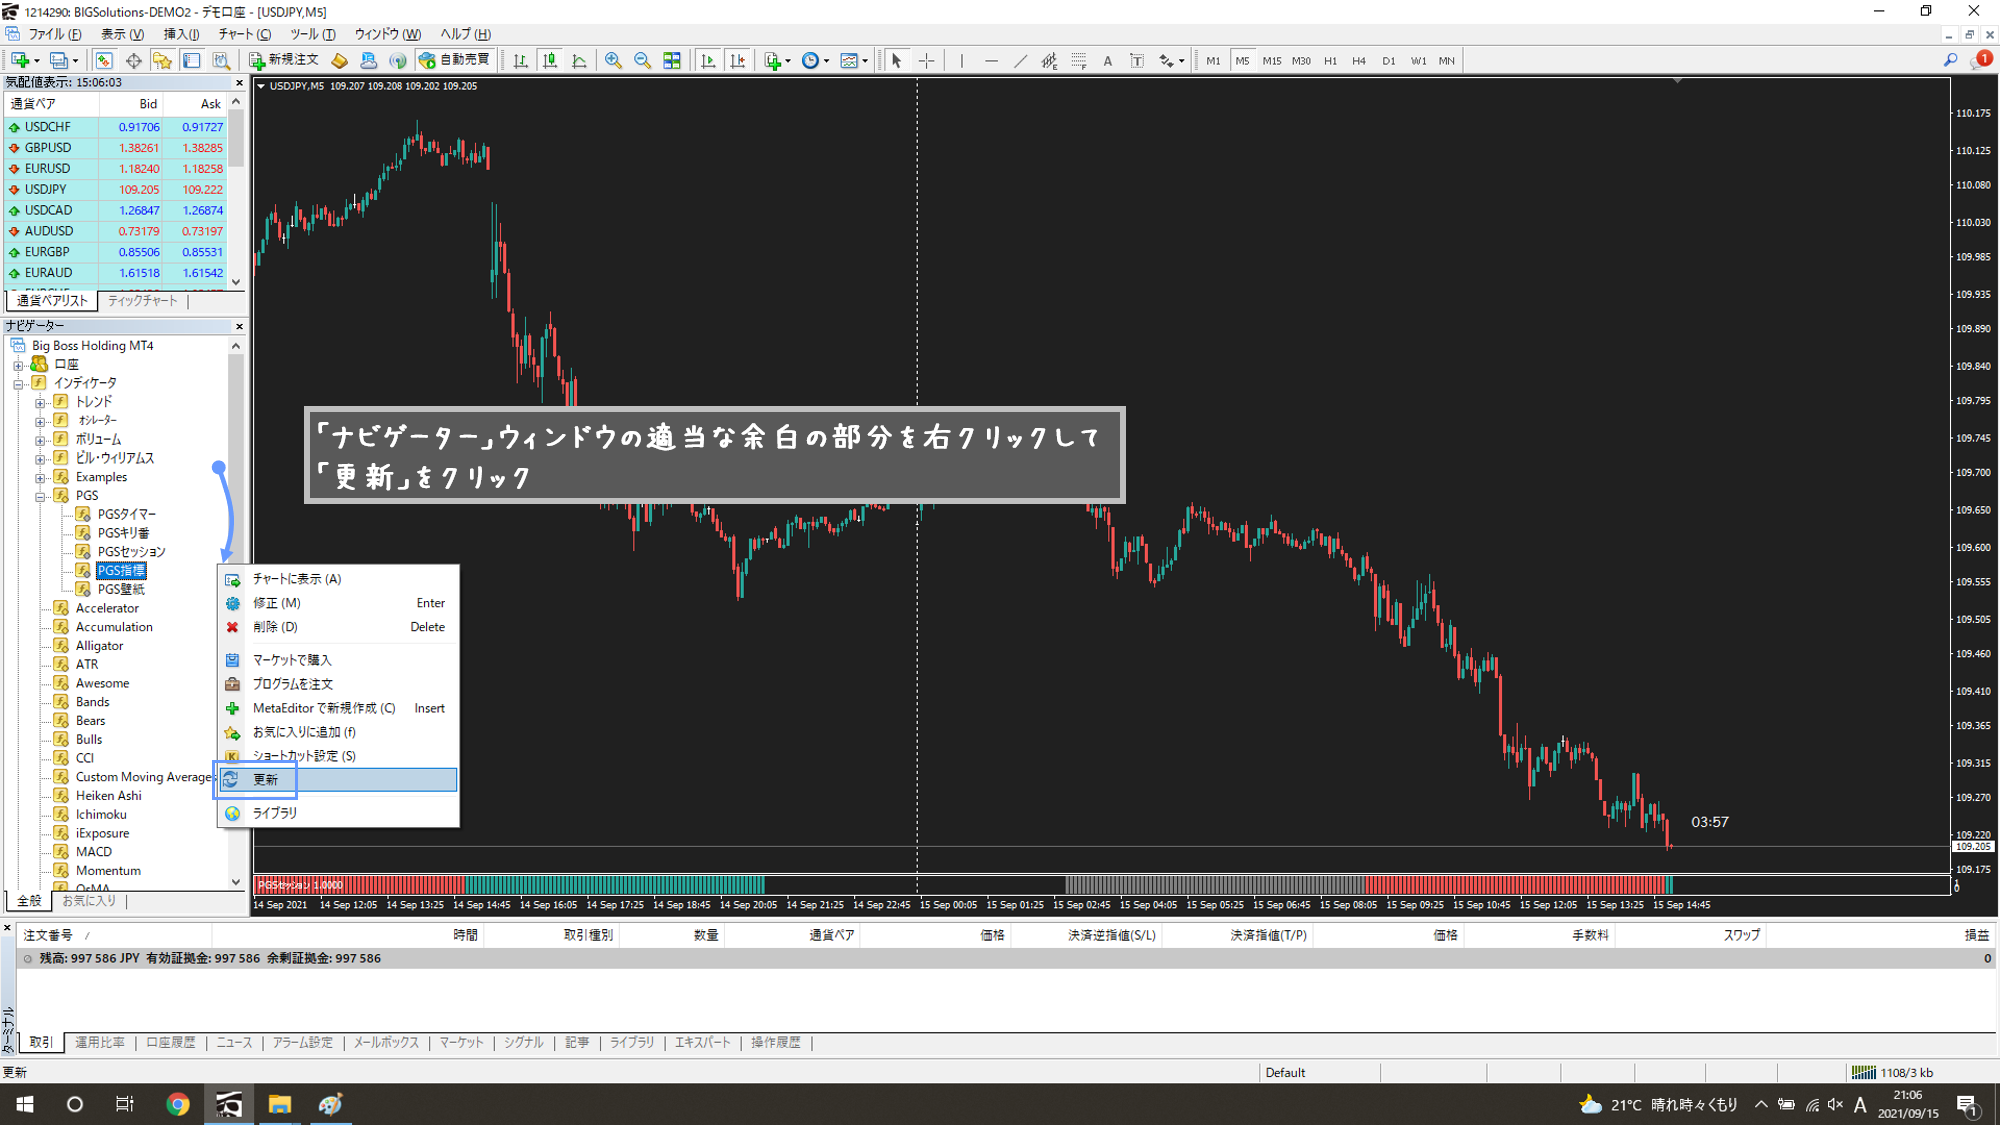Open the 口座履歴 terminal tab
This screenshot has width=2000, height=1125.
pos(170,1042)
